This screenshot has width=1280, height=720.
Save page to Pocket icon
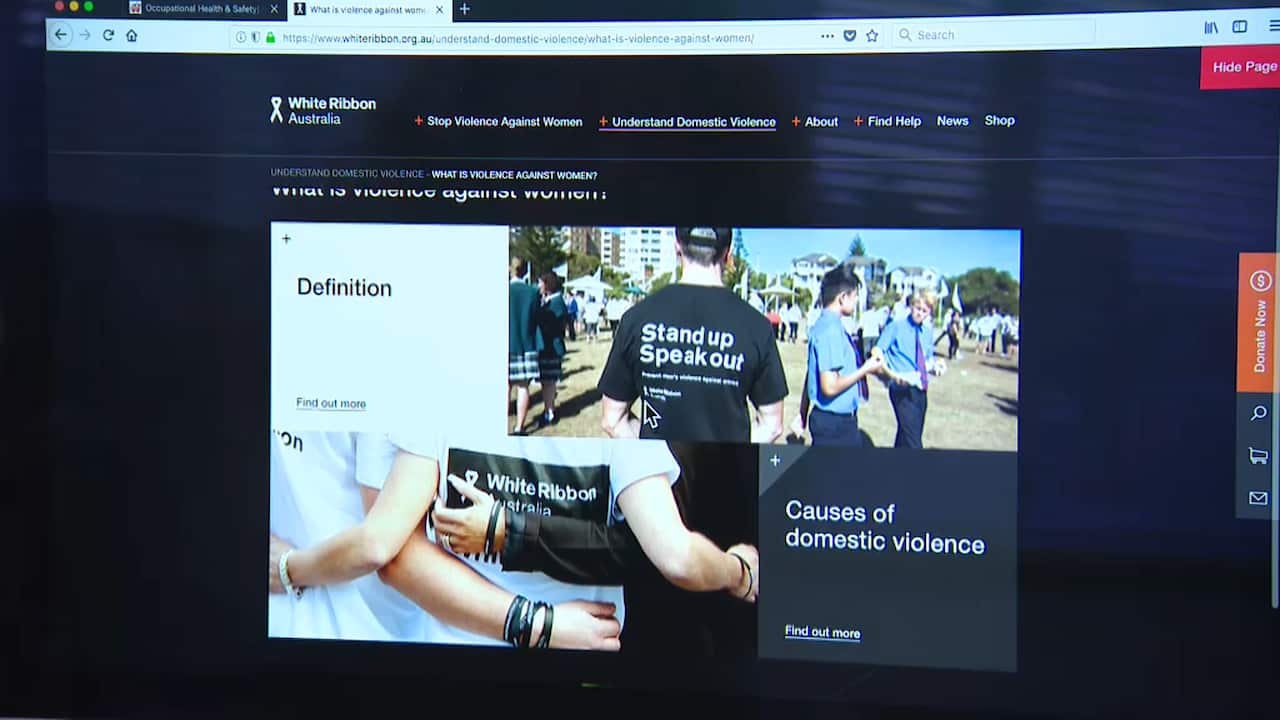click(x=850, y=36)
